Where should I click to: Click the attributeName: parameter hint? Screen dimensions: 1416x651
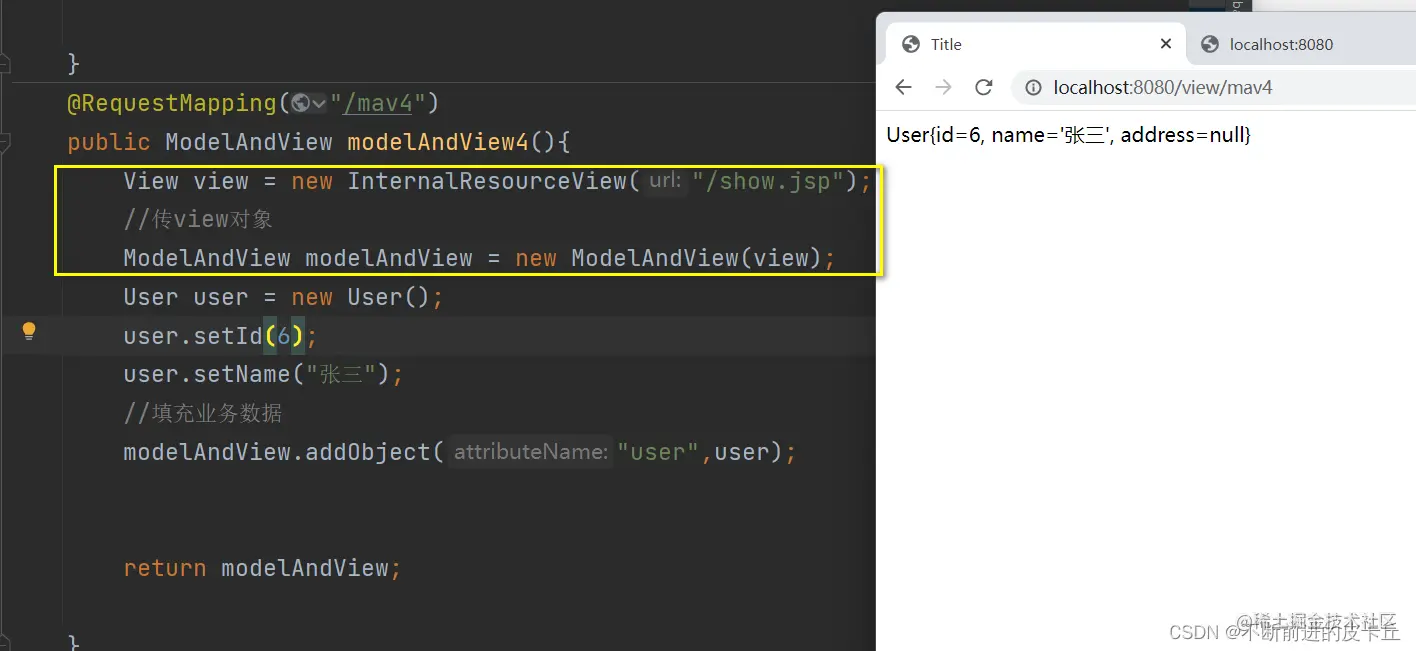click(x=530, y=452)
